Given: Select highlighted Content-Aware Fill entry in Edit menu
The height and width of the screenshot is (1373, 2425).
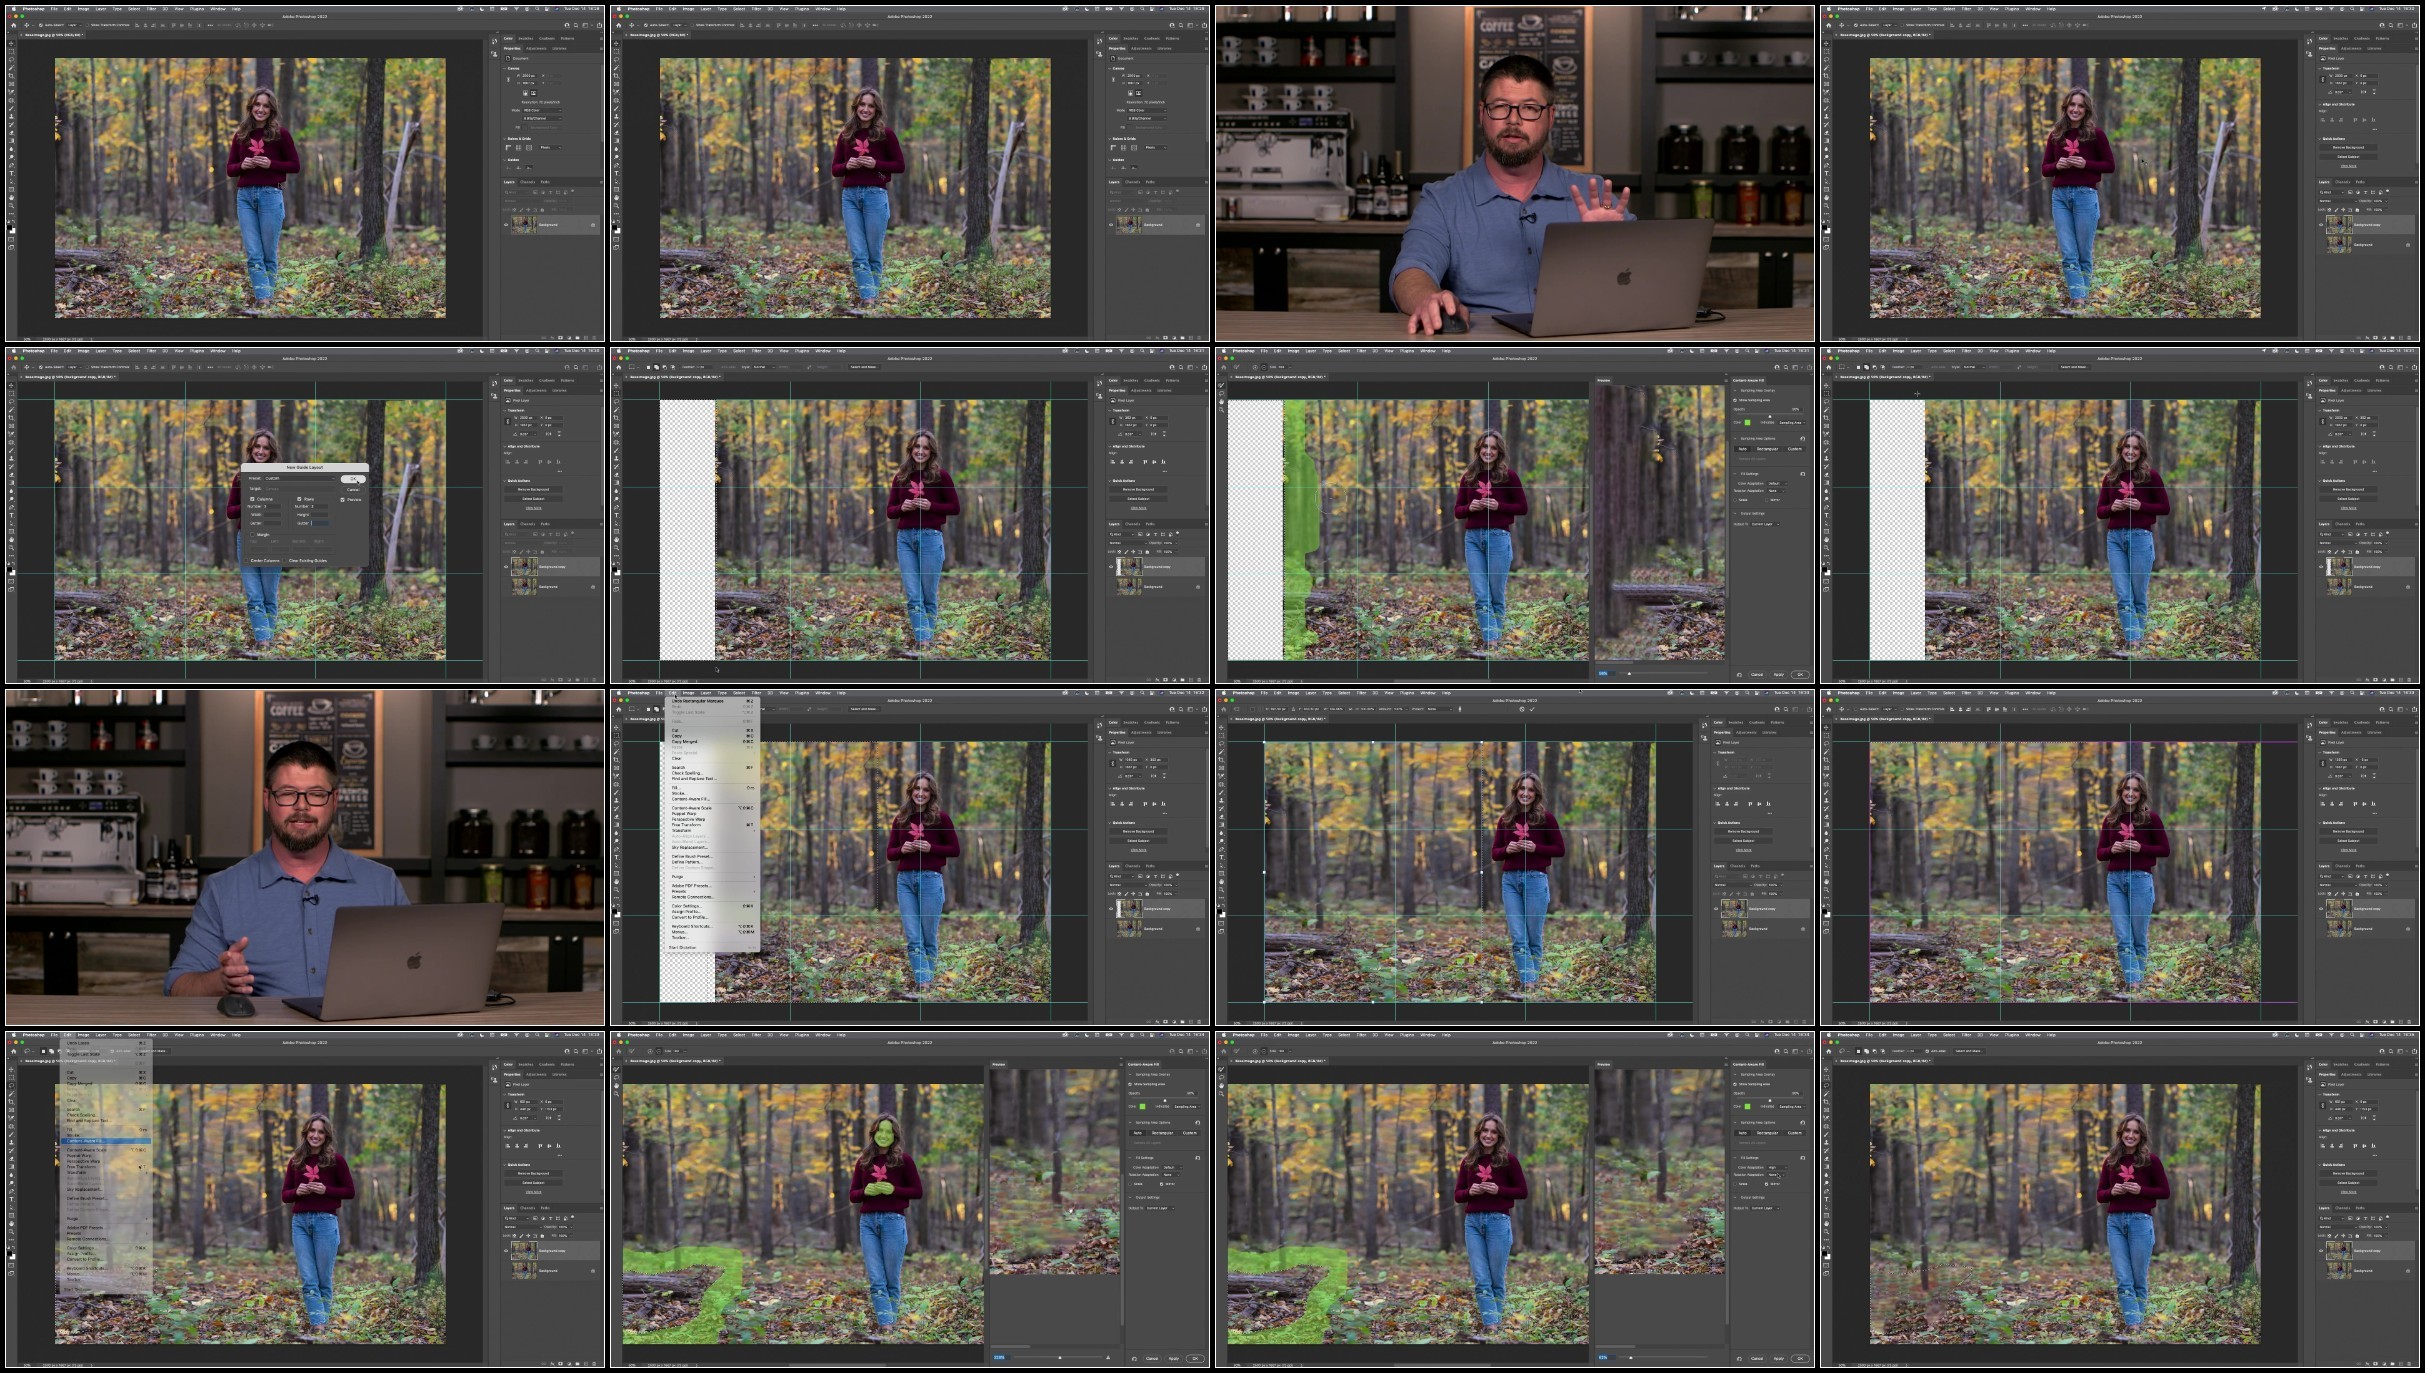Looking at the screenshot, I should point(106,1141).
